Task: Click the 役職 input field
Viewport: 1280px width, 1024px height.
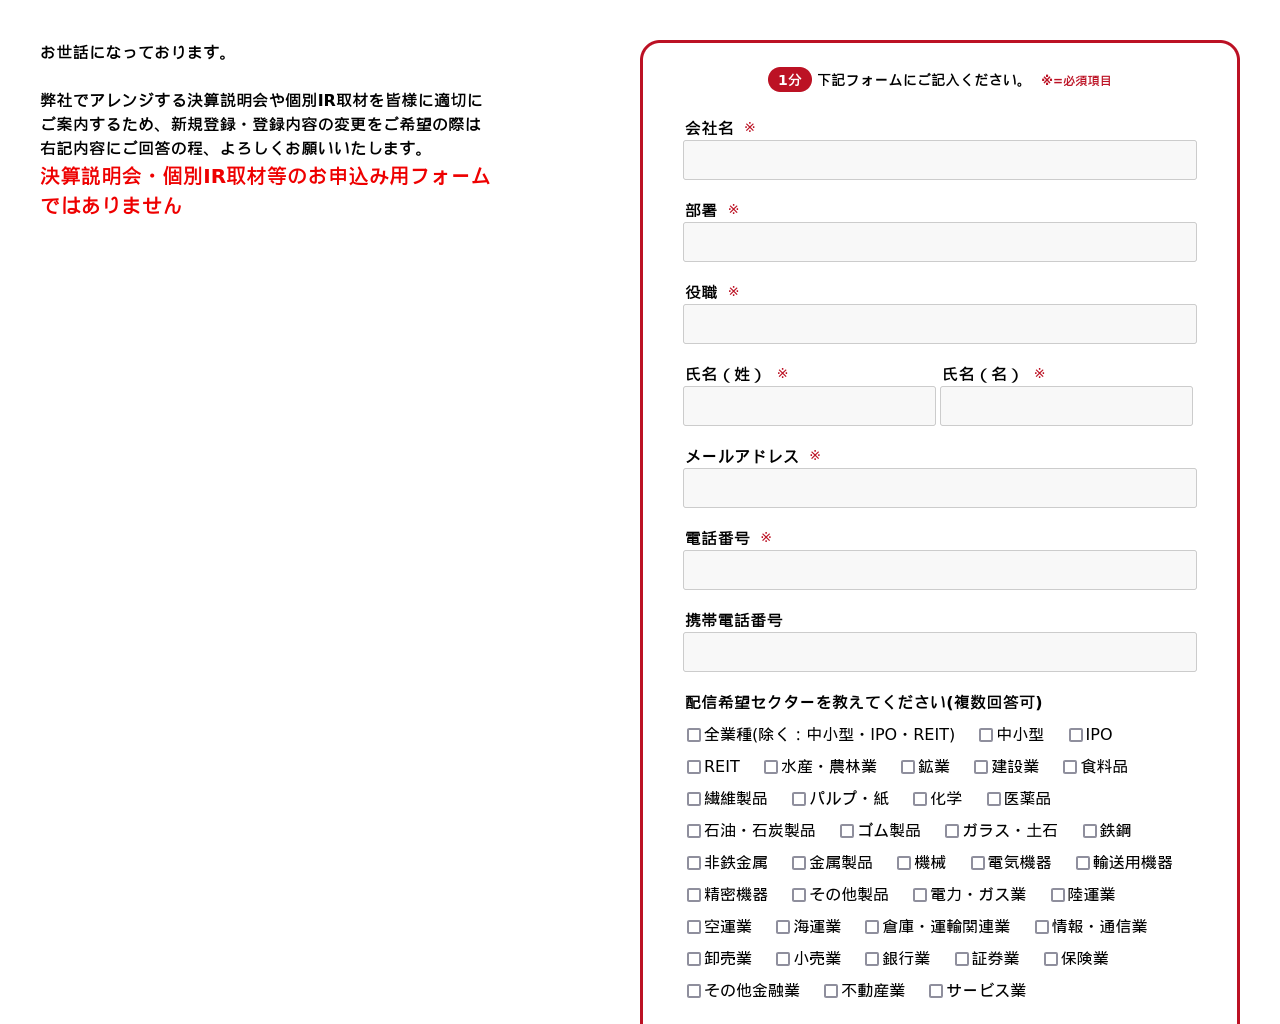Action: (940, 324)
